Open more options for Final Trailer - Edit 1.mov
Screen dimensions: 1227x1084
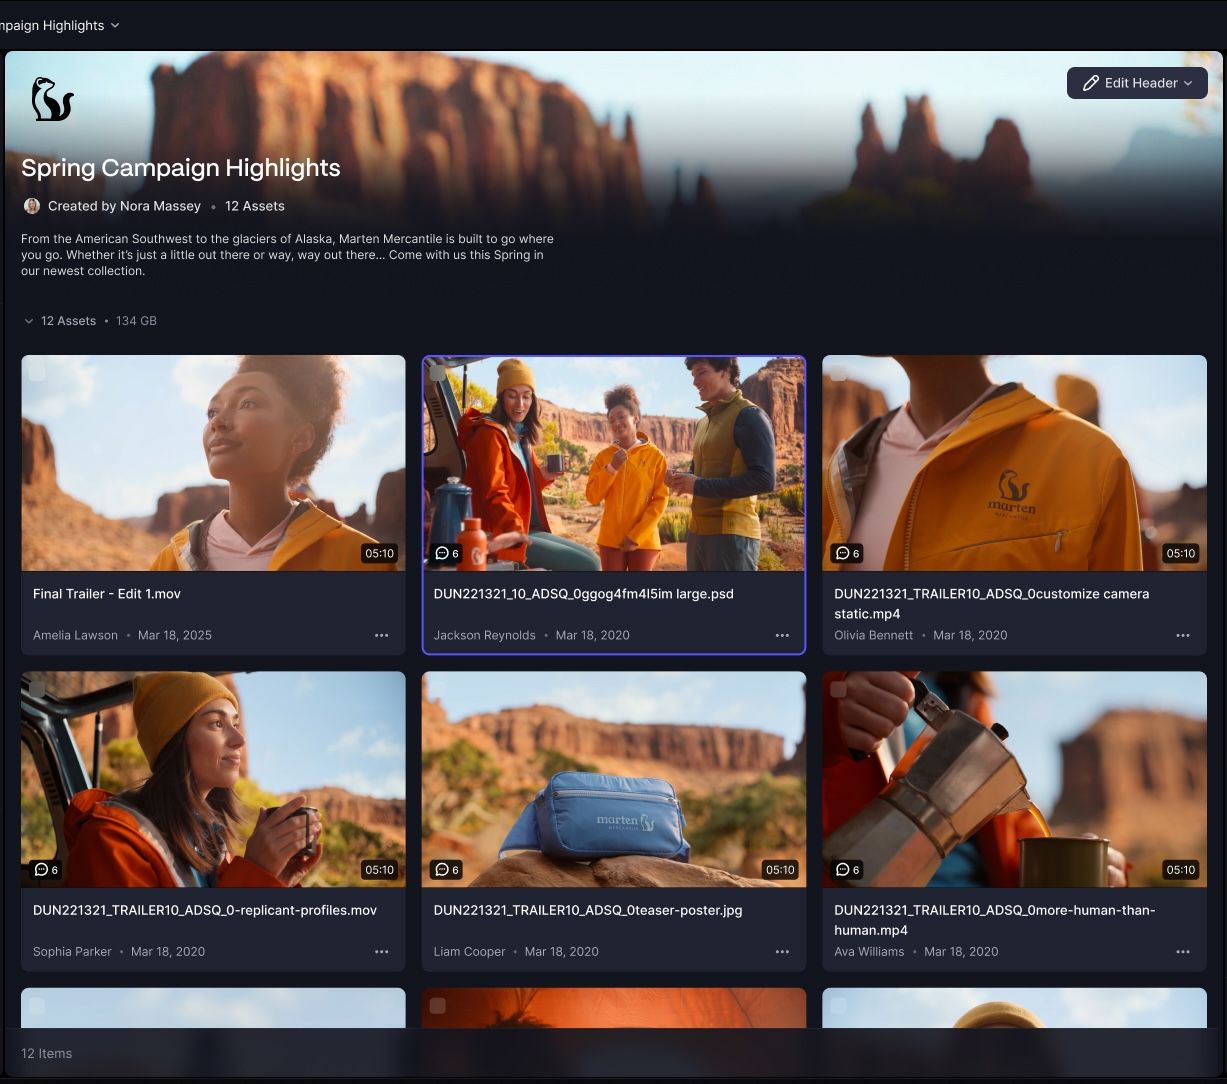coord(381,635)
